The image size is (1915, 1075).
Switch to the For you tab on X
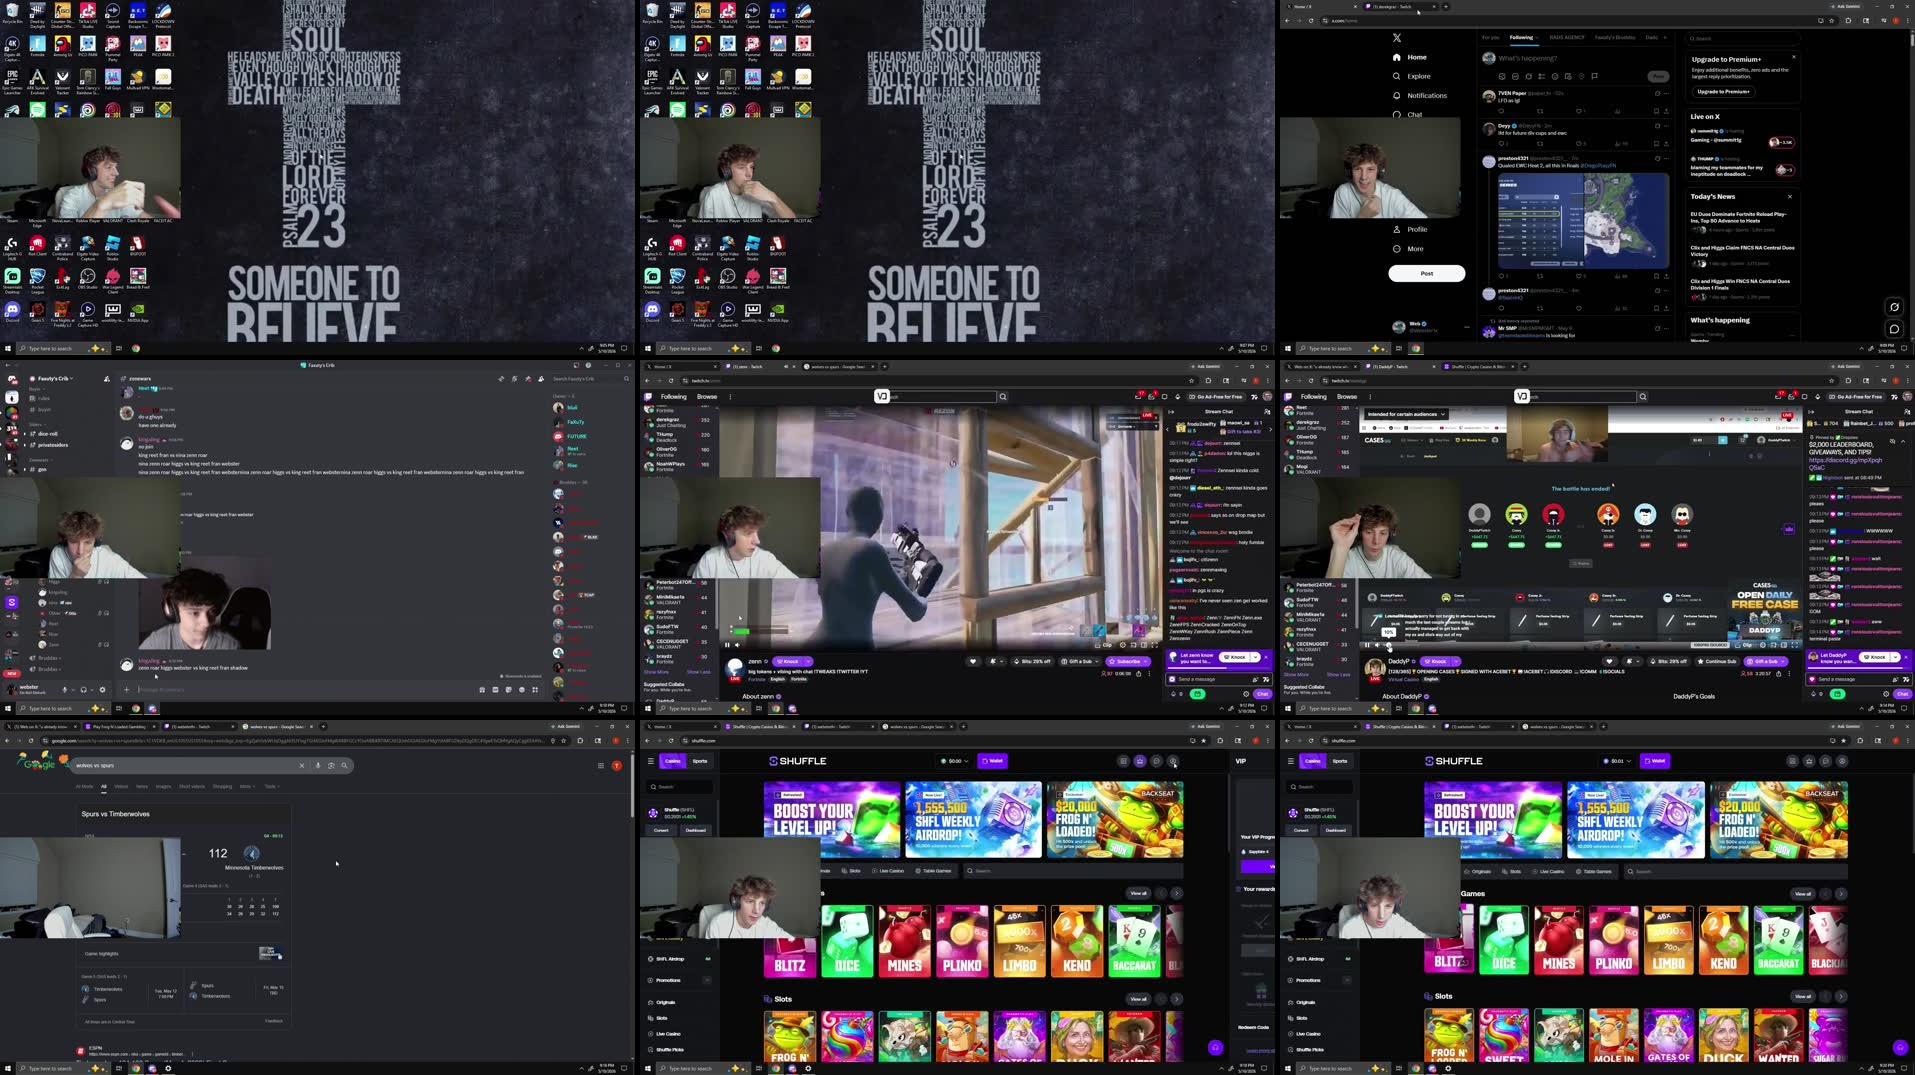pos(1490,37)
